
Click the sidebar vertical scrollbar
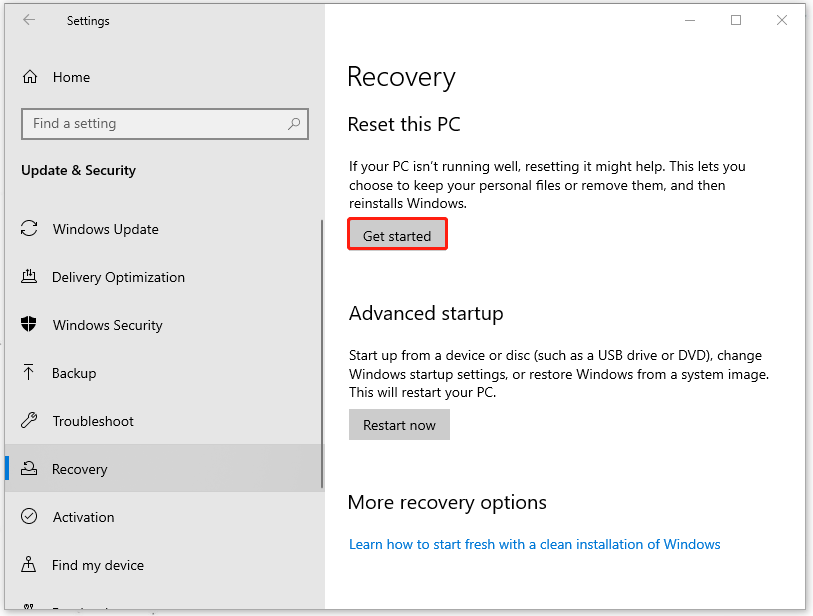point(321,350)
